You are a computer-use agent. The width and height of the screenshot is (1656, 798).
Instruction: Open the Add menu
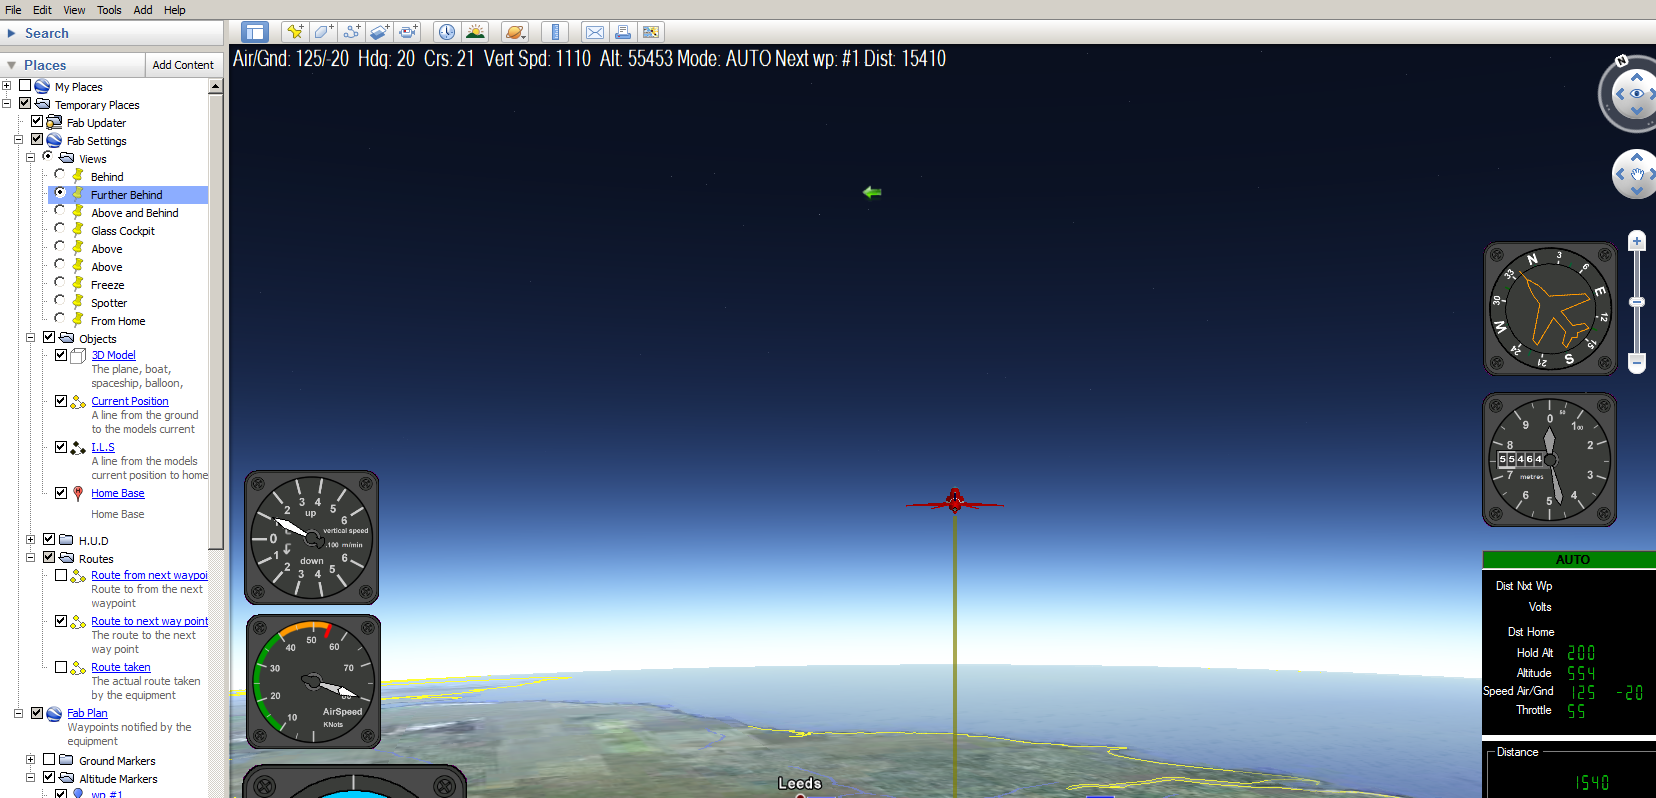pos(143,10)
